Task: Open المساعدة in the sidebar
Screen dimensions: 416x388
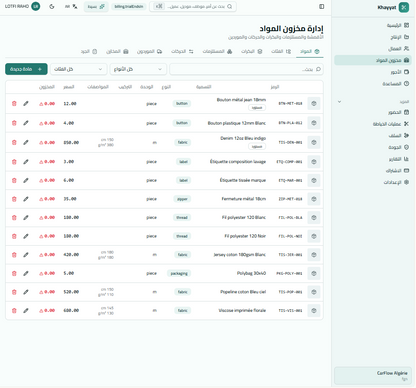Action: point(373,84)
